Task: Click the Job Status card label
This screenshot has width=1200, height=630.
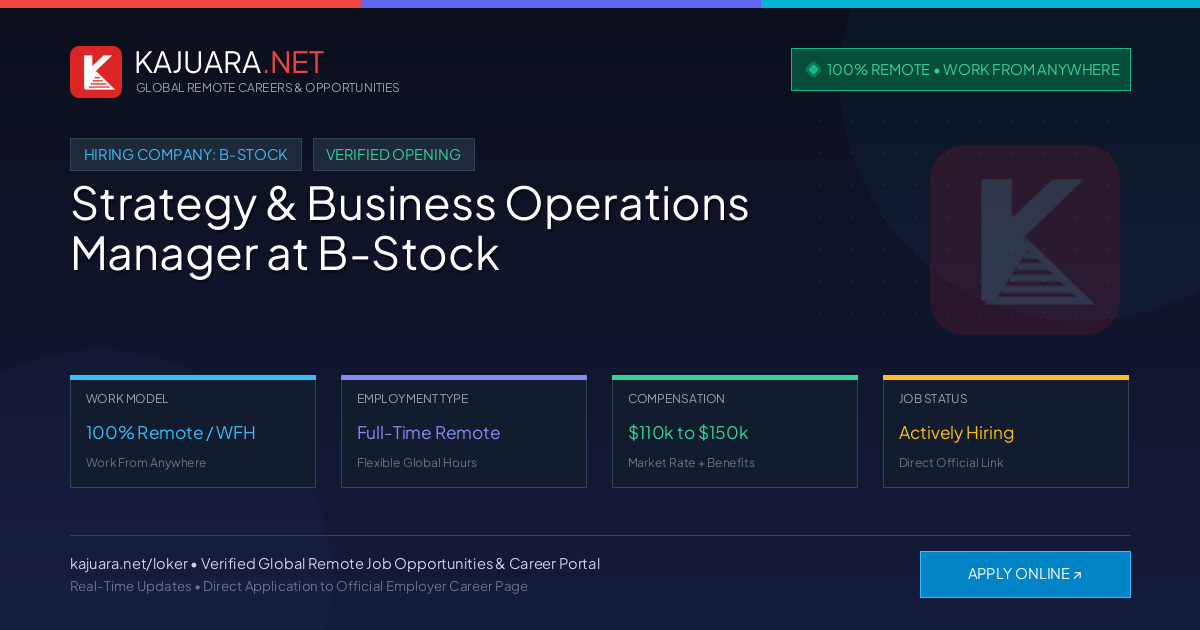Action: [x=933, y=398]
